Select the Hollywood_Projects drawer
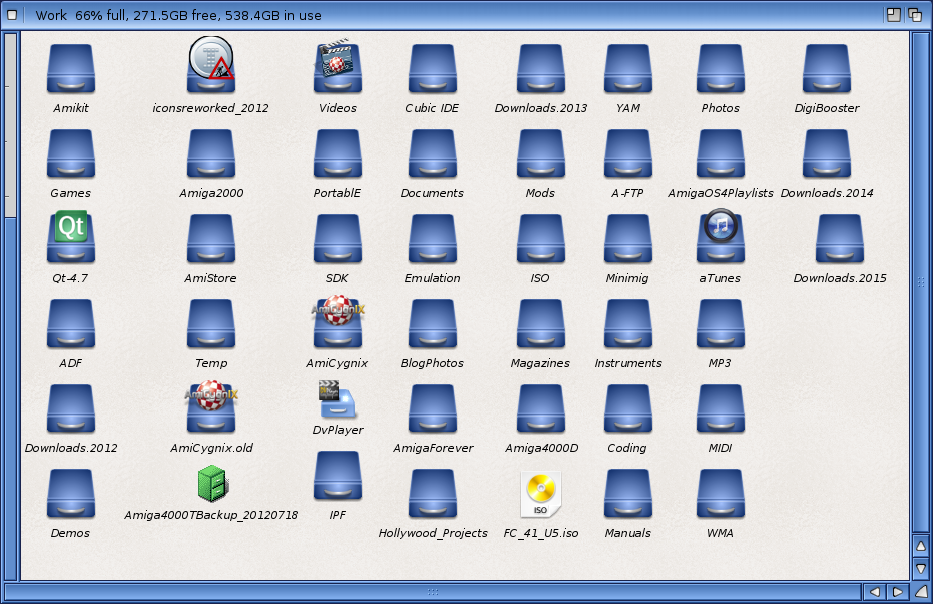The height and width of the screenshot is (604, 933). pyautogui.click(x=433, y=495)
